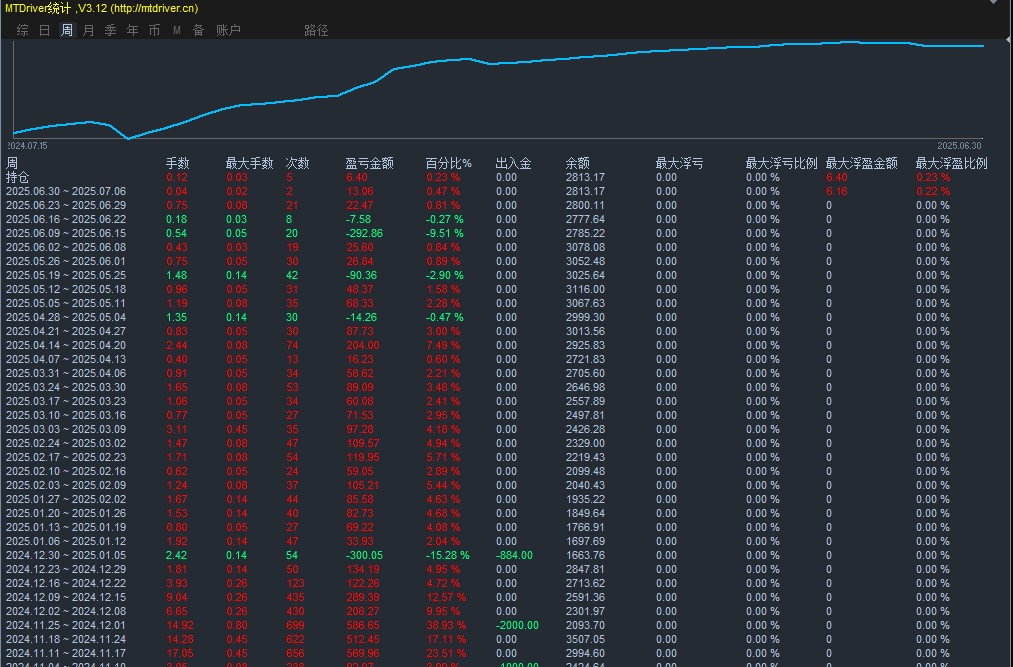Click the equity curve dip near chart start
Image resolution: width=1013 pixels, height=667 pixels.
point(129,138)
